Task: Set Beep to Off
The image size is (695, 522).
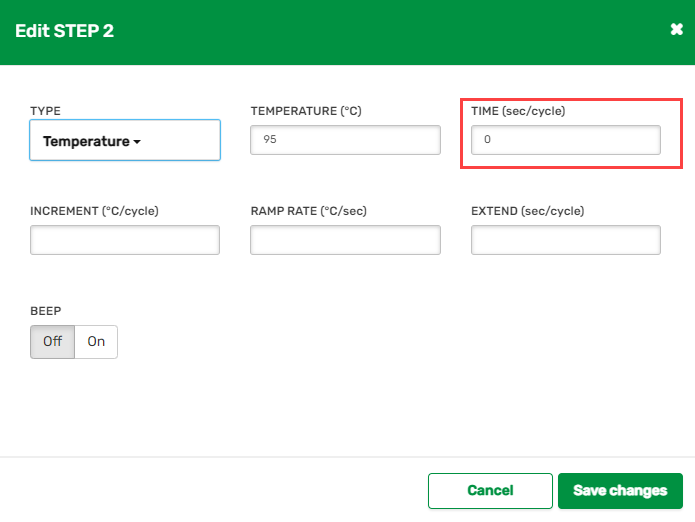Action: coord(53,341)
